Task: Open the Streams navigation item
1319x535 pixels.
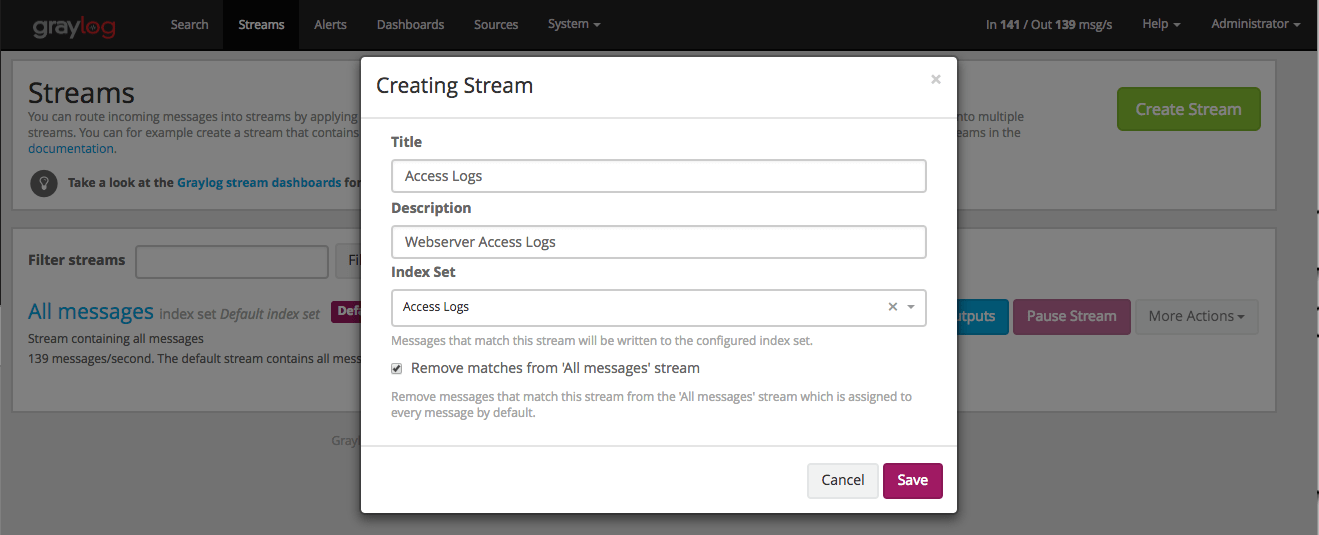Action: point(261,24)
